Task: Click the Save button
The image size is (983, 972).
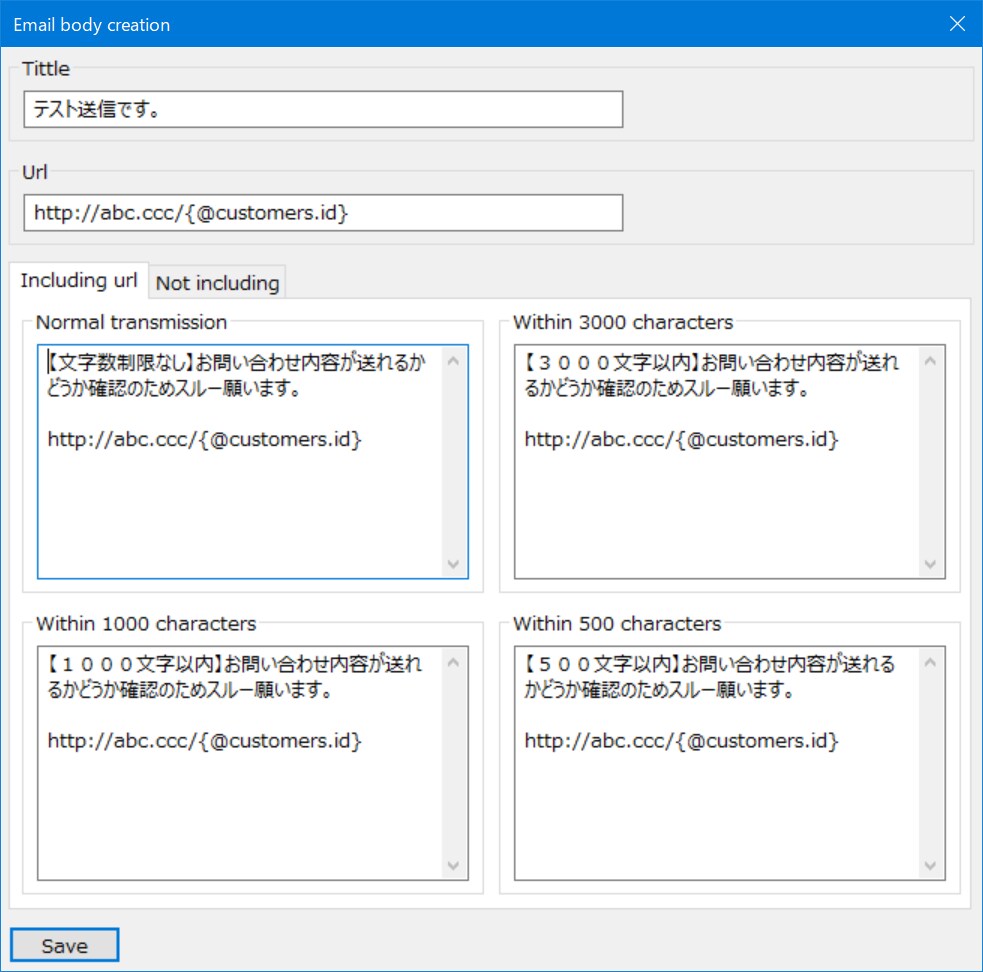Action: pos(65,945)
